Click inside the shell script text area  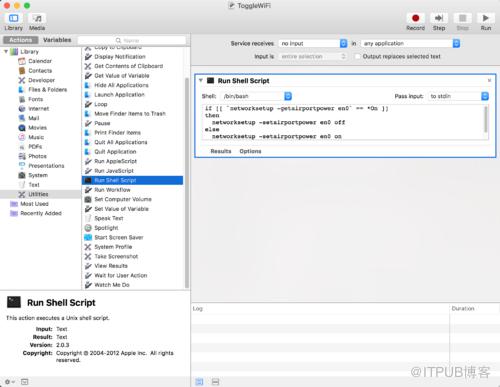tap(343, 122)
